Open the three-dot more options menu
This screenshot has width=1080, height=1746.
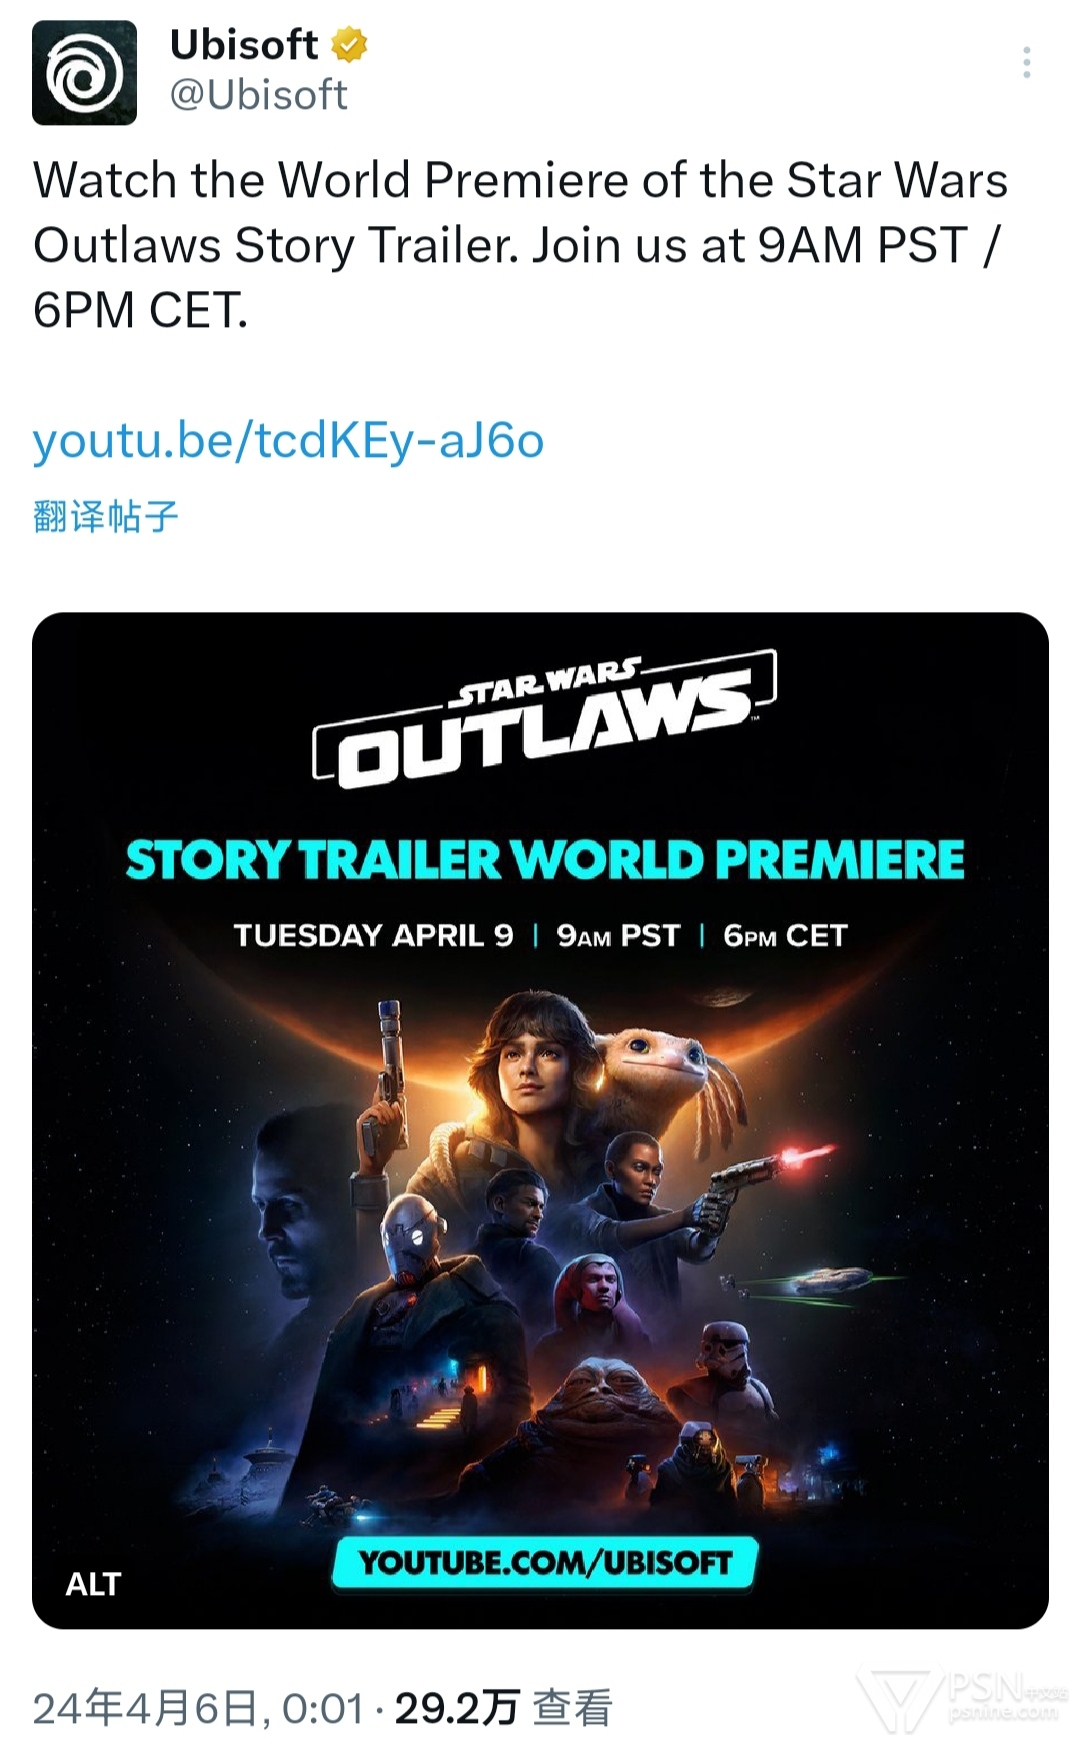(x=1026, y=63)
